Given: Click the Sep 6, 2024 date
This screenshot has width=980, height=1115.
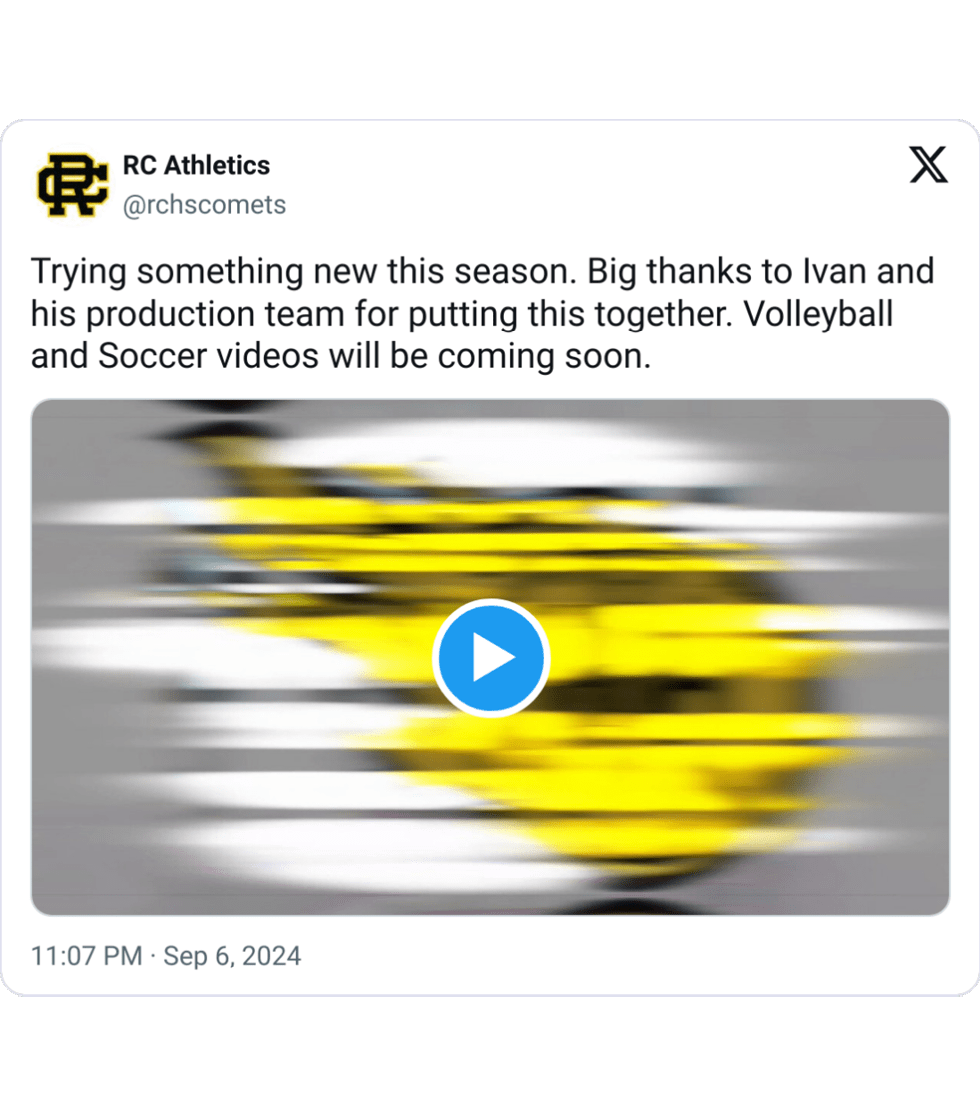Looking at the screenshot, I should (x=232, y=956).
